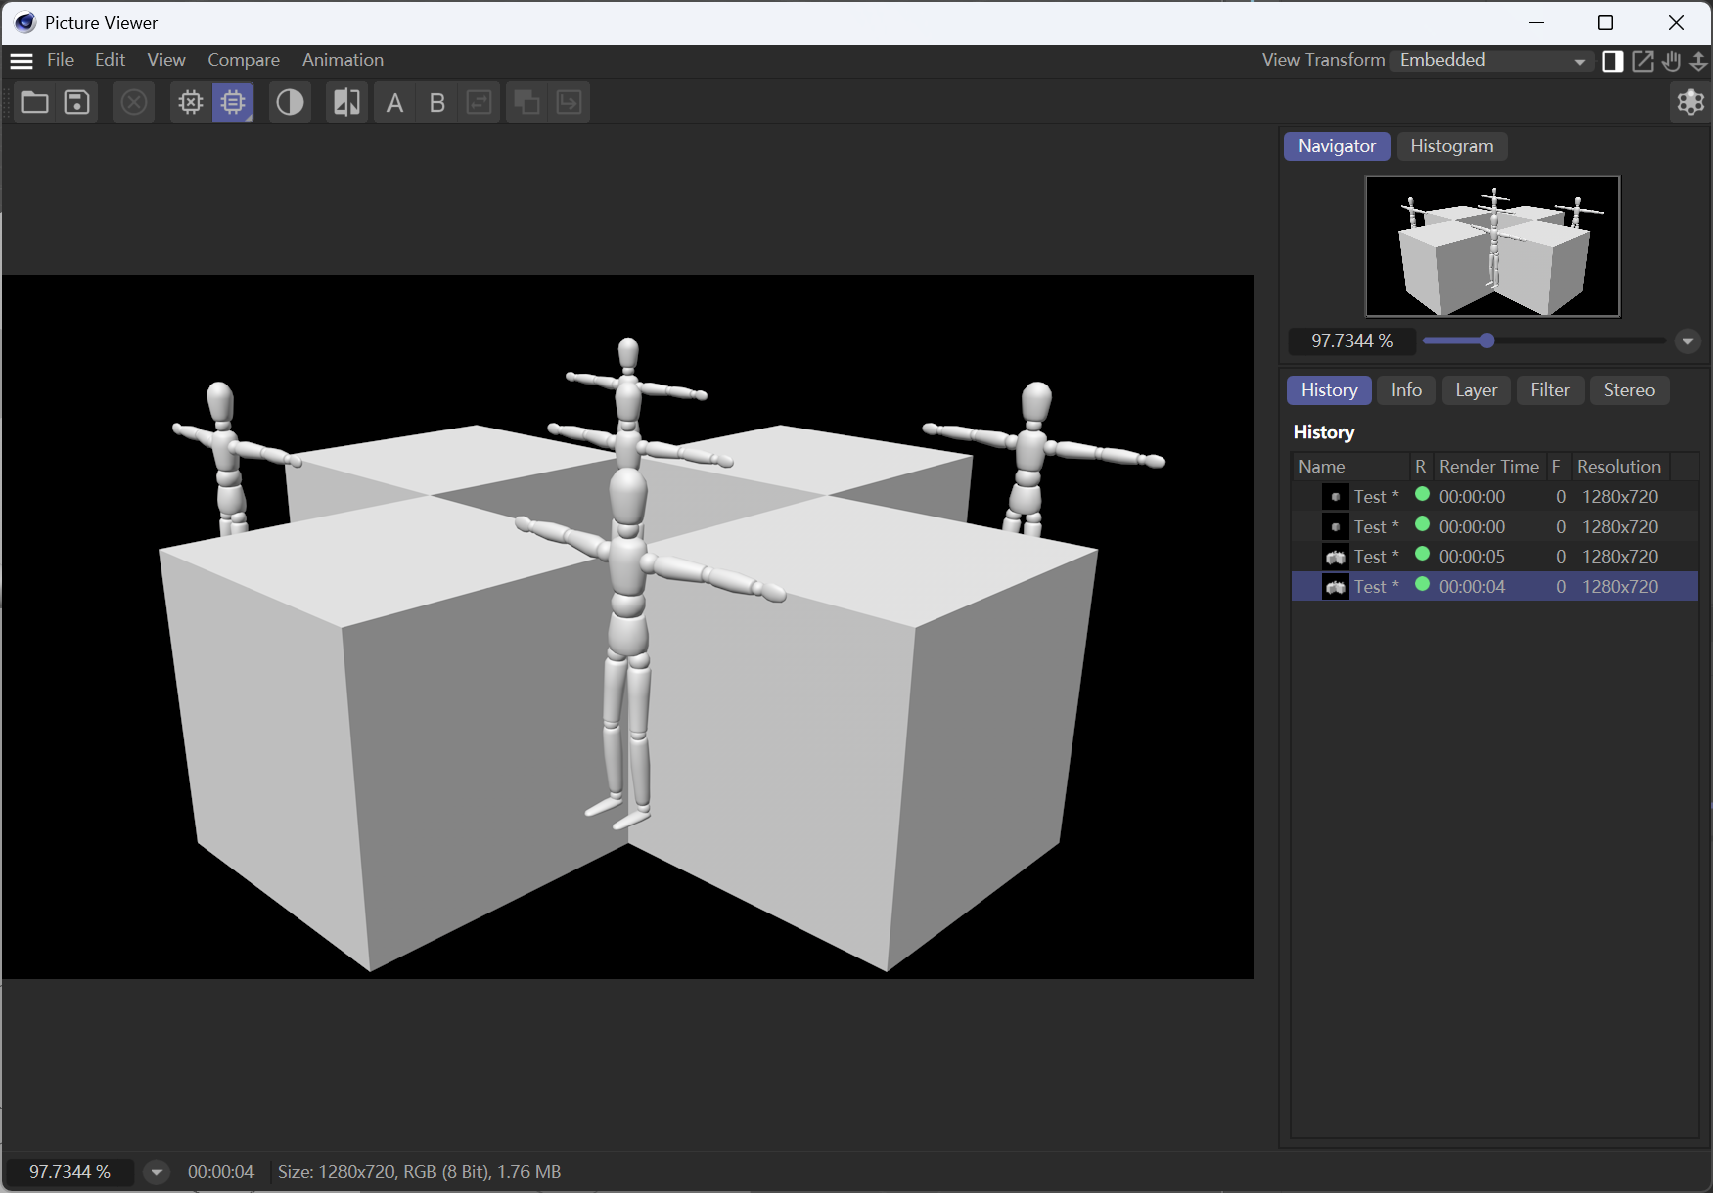Open the View Transform Embedded dropdown
The width and height of the screenshot is (1713, 1193).
[1493, 60]
